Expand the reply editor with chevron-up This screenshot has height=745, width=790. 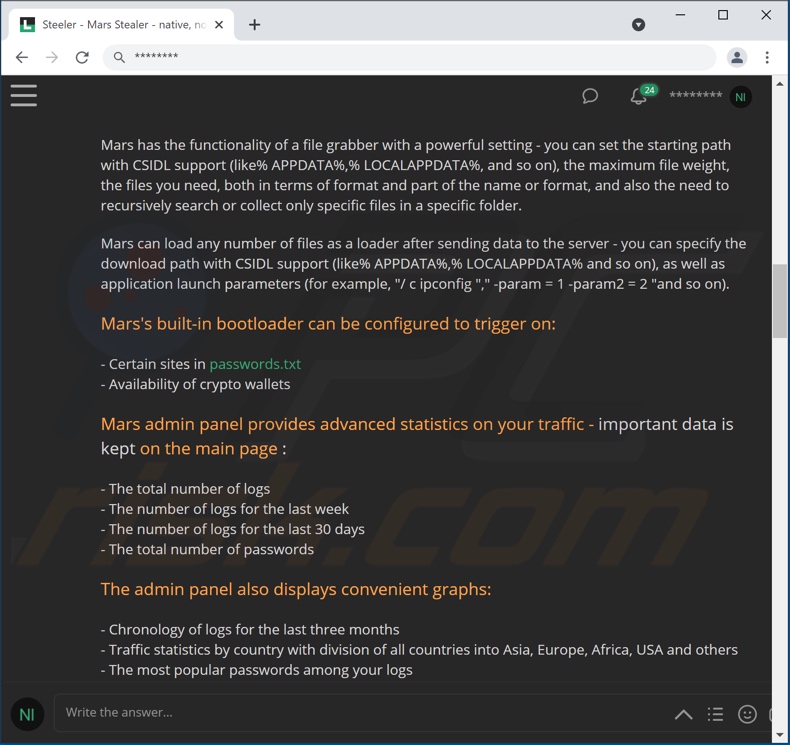[684, 714]
